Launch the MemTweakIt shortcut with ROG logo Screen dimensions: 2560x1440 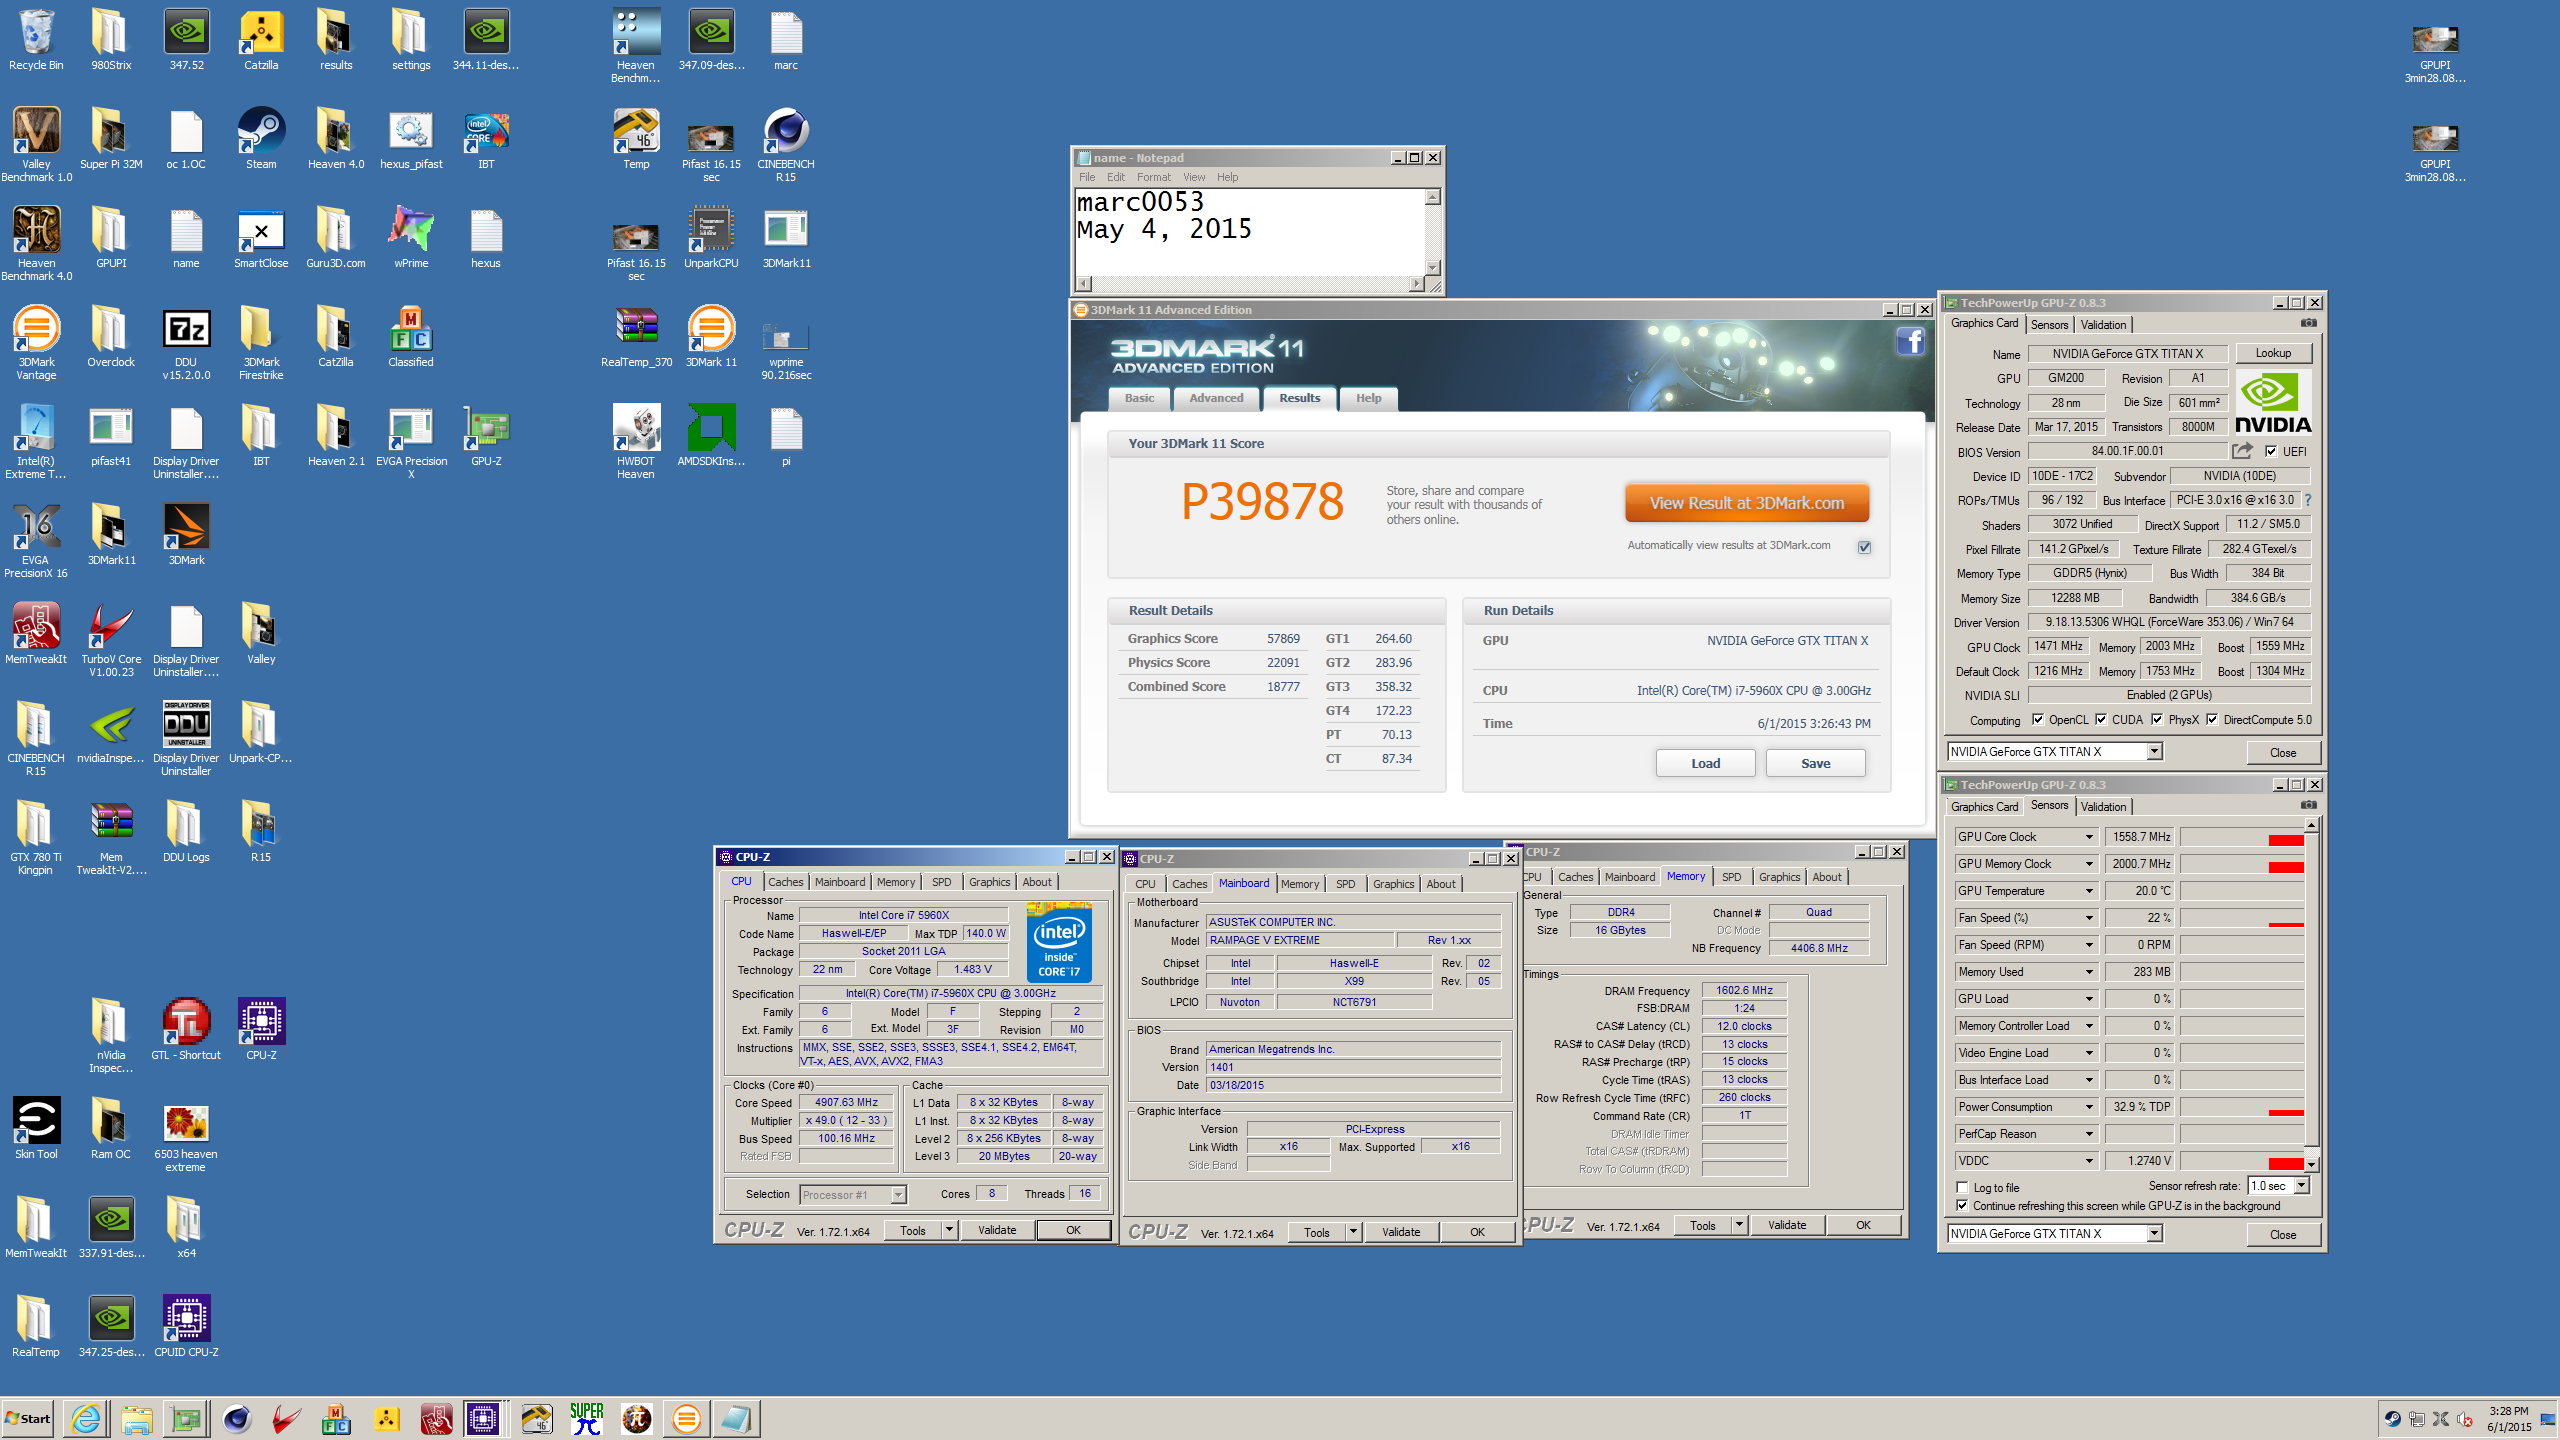click(36, 634)
